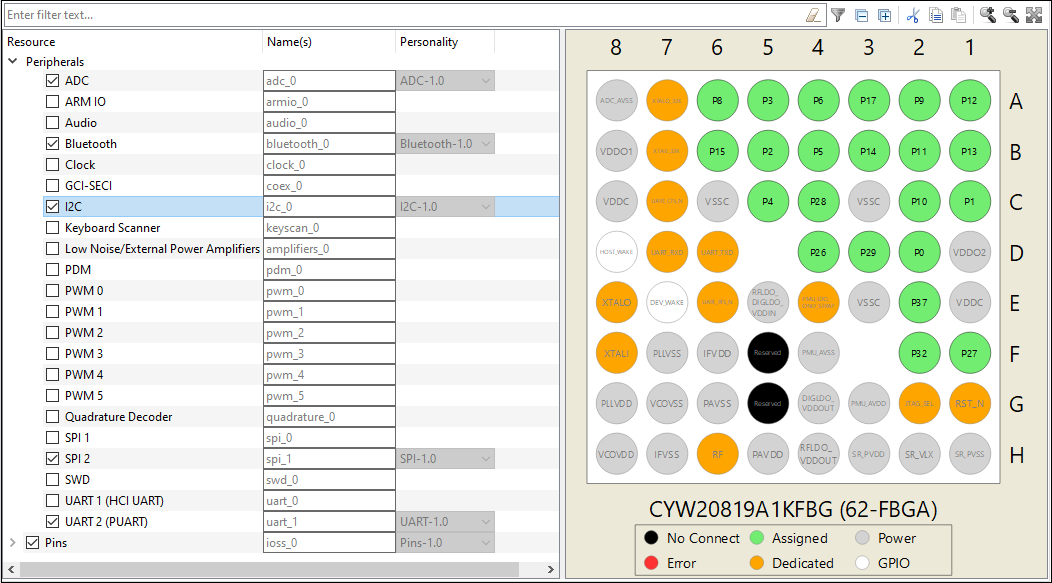
Task: Zoom in on the pin diagram
Action: pos(988,15)
